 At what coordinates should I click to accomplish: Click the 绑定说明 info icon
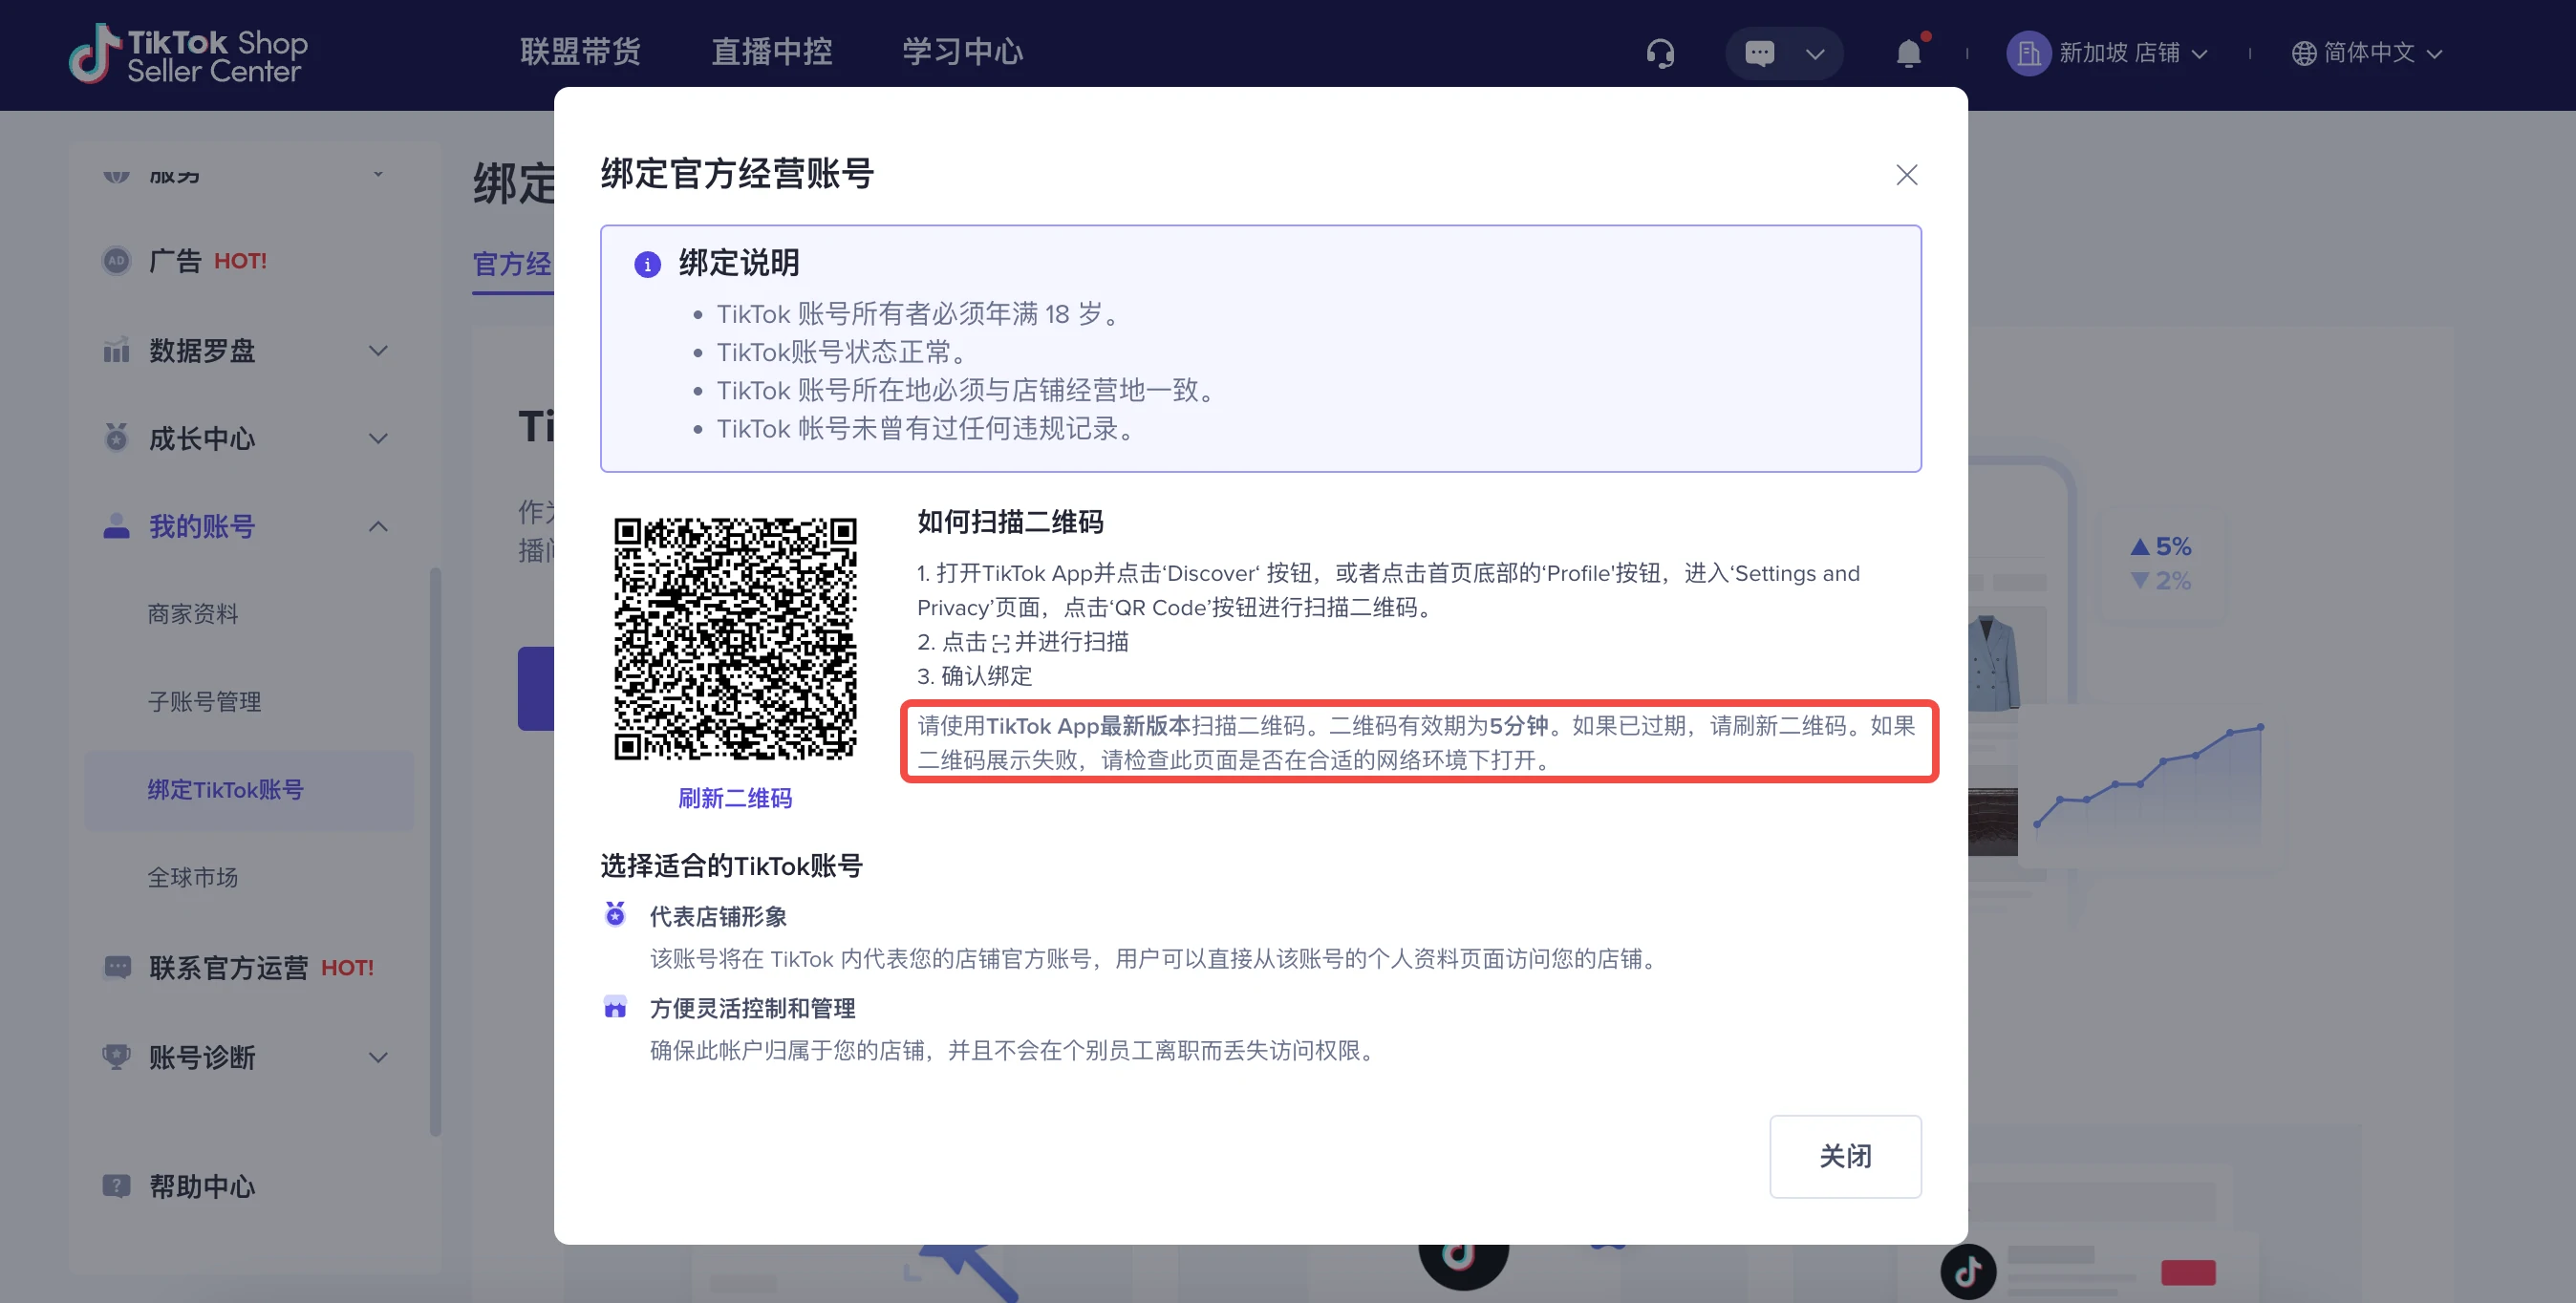[x=647, y=264]
